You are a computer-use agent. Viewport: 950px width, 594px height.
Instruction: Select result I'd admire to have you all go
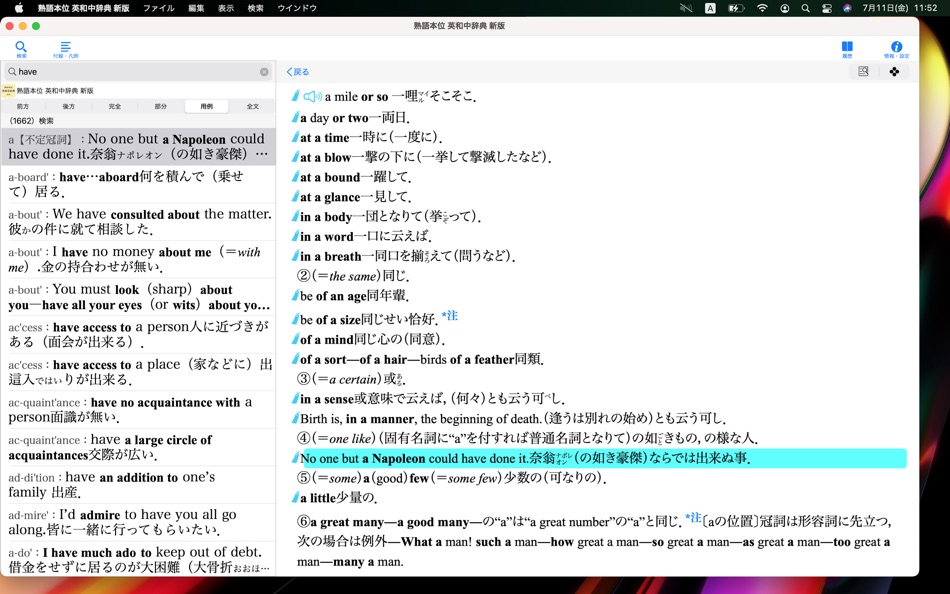tap(138, 522)
